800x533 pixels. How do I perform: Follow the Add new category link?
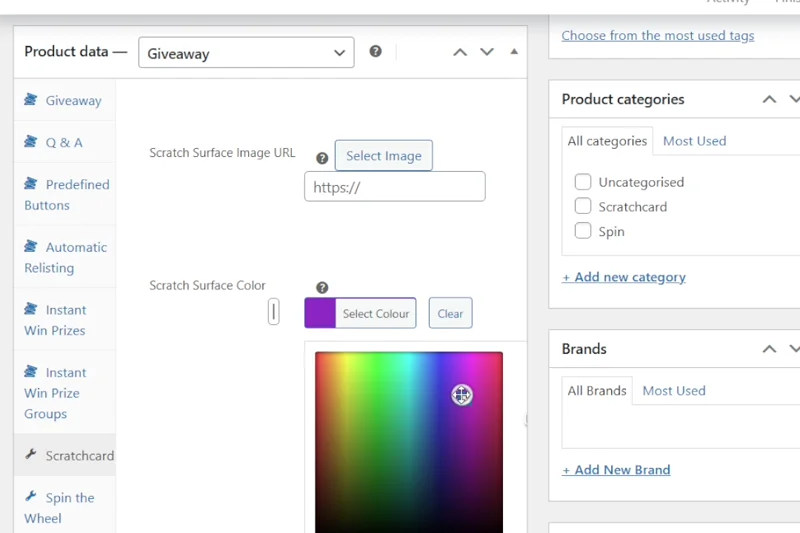[x=624, y=277]
